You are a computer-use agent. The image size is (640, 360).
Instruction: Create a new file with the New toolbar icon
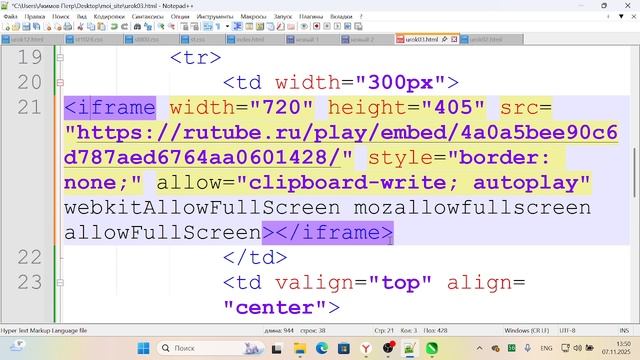click(x=7, y=27)
